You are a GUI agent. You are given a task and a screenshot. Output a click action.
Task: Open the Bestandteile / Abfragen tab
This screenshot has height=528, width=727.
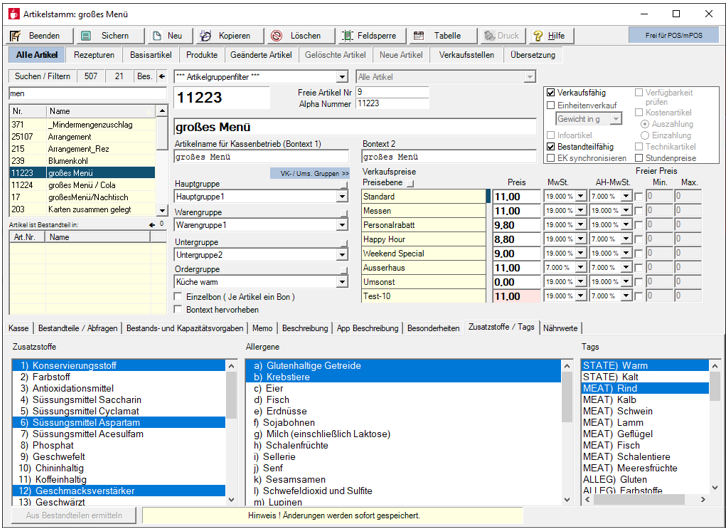78,328
